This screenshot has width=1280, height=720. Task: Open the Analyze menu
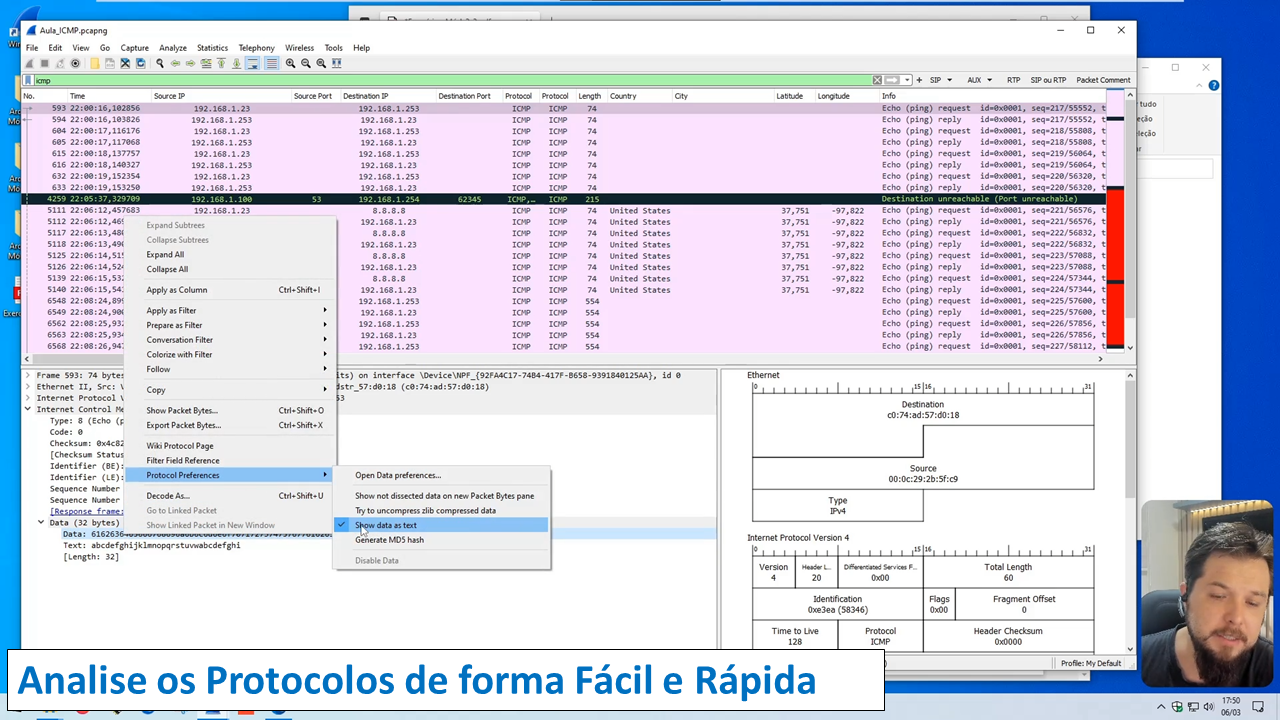coord(173,48)
